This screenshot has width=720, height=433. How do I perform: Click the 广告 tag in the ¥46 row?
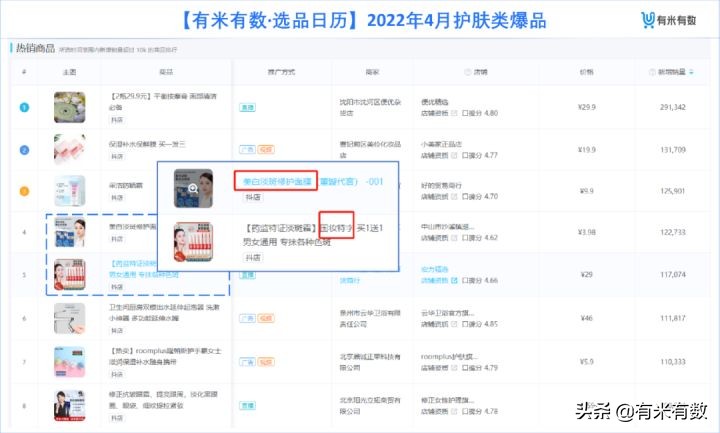(248, 318)
